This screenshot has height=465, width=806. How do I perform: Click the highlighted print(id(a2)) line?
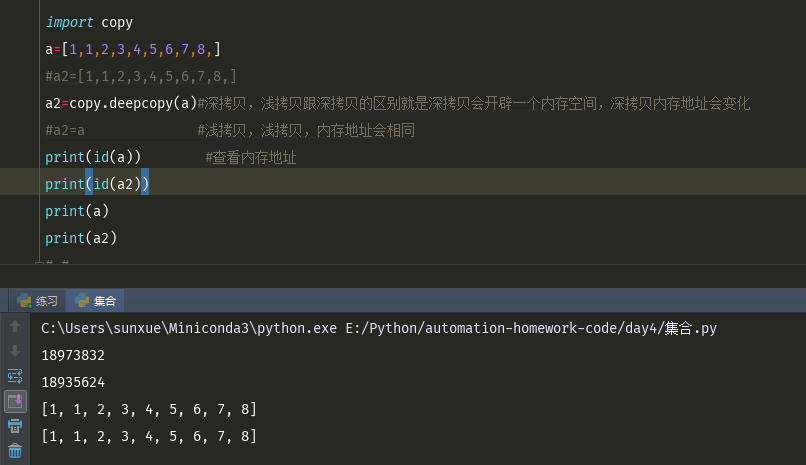tap(97, 184)
